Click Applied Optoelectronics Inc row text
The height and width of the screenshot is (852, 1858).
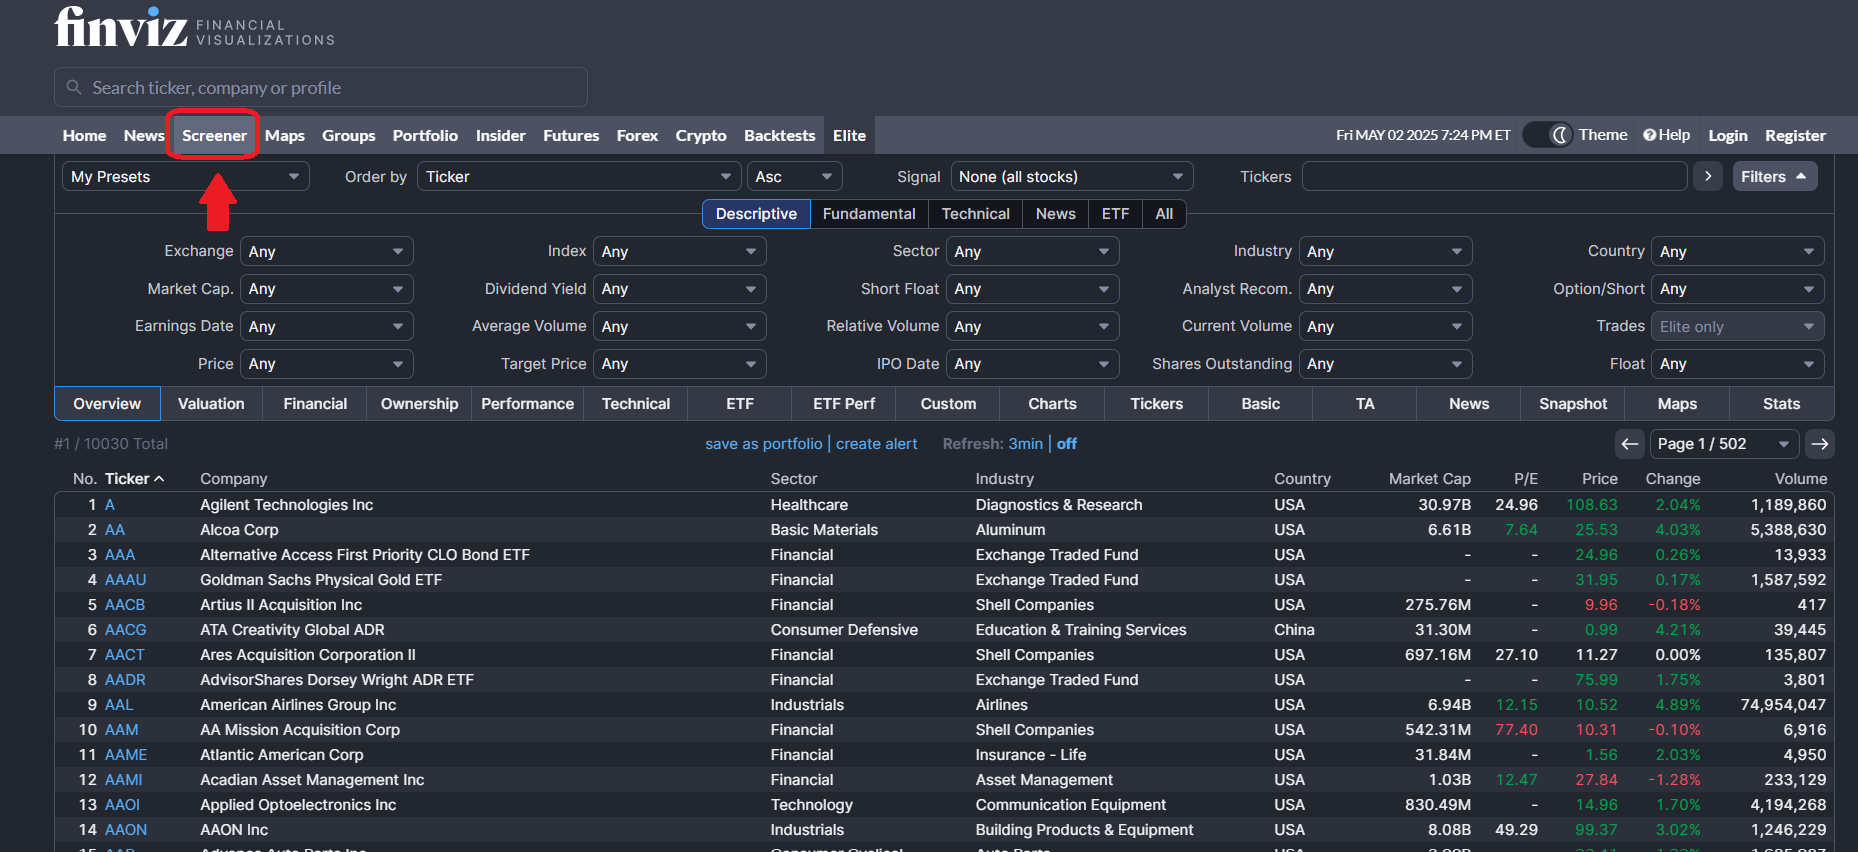[298, 805]
